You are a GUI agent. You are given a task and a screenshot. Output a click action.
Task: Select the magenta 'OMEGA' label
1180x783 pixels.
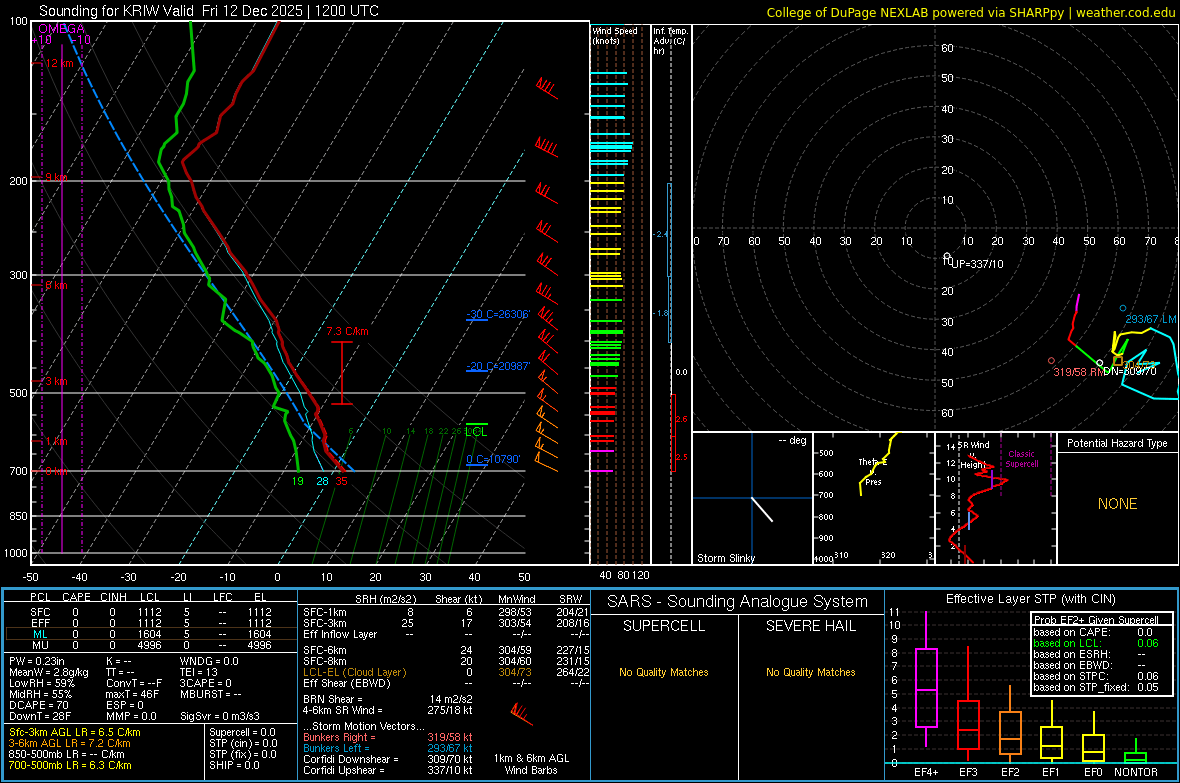pos(61,29)
